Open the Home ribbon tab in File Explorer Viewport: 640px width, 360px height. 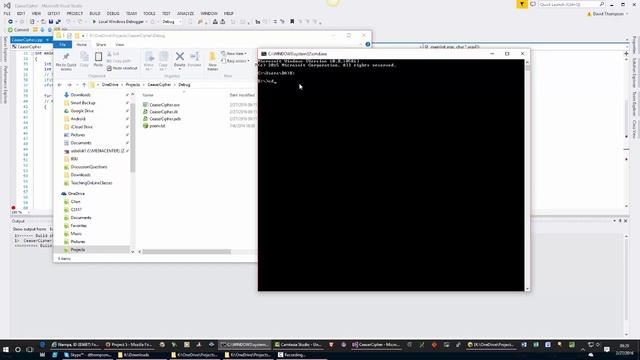coord(82,44)
